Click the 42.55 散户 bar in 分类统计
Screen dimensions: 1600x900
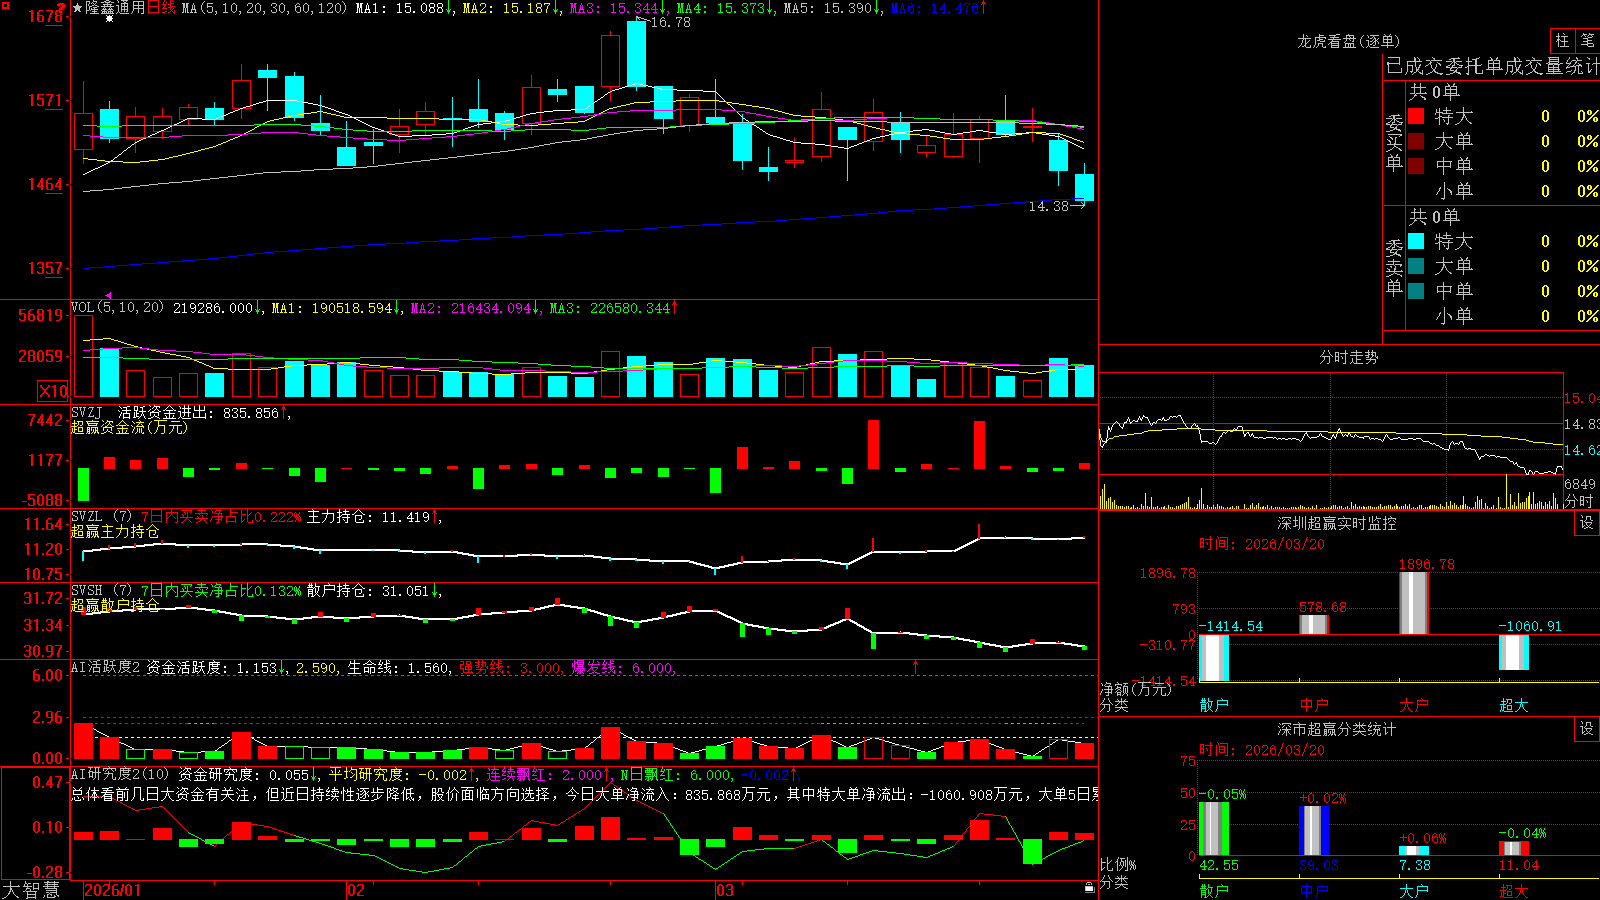1213,829
